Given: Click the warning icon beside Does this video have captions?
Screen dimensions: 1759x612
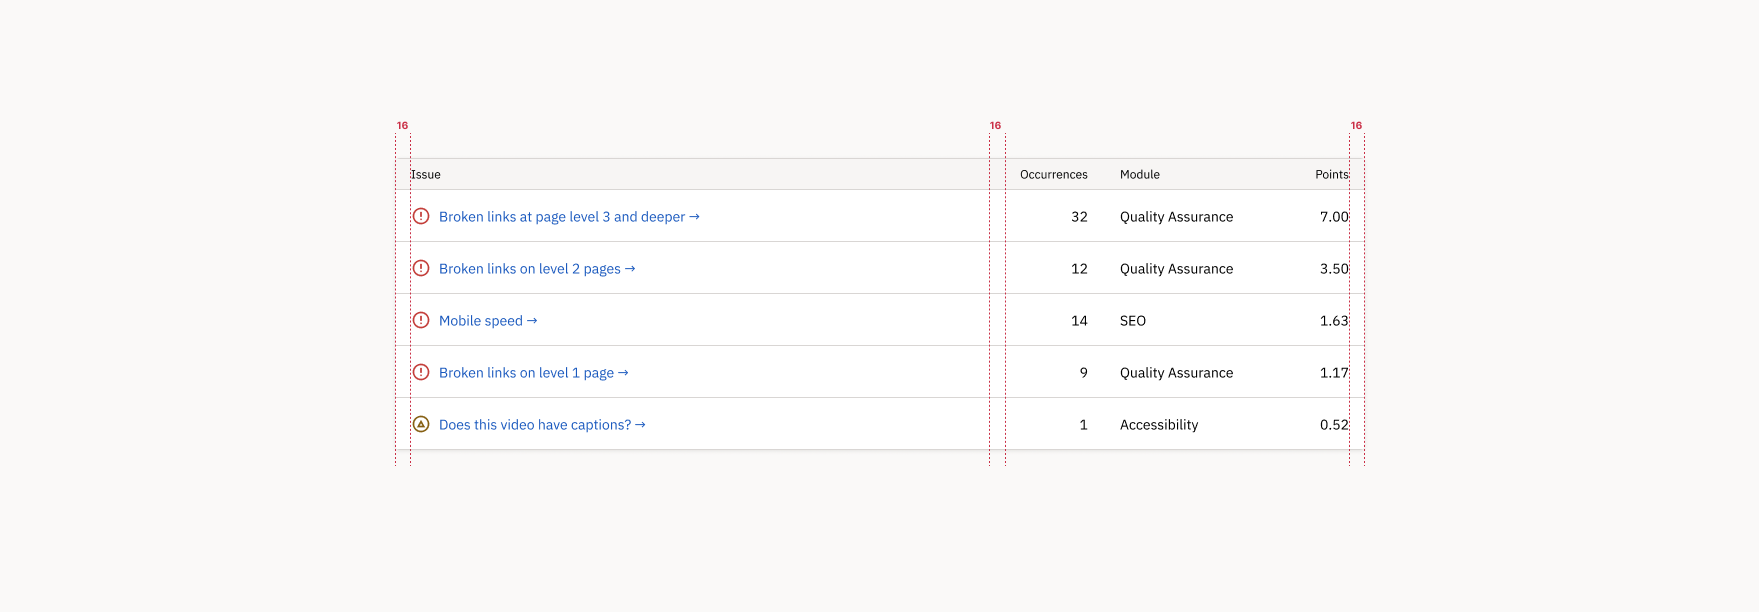Looking at the screenshot, I should click(421, 424).
